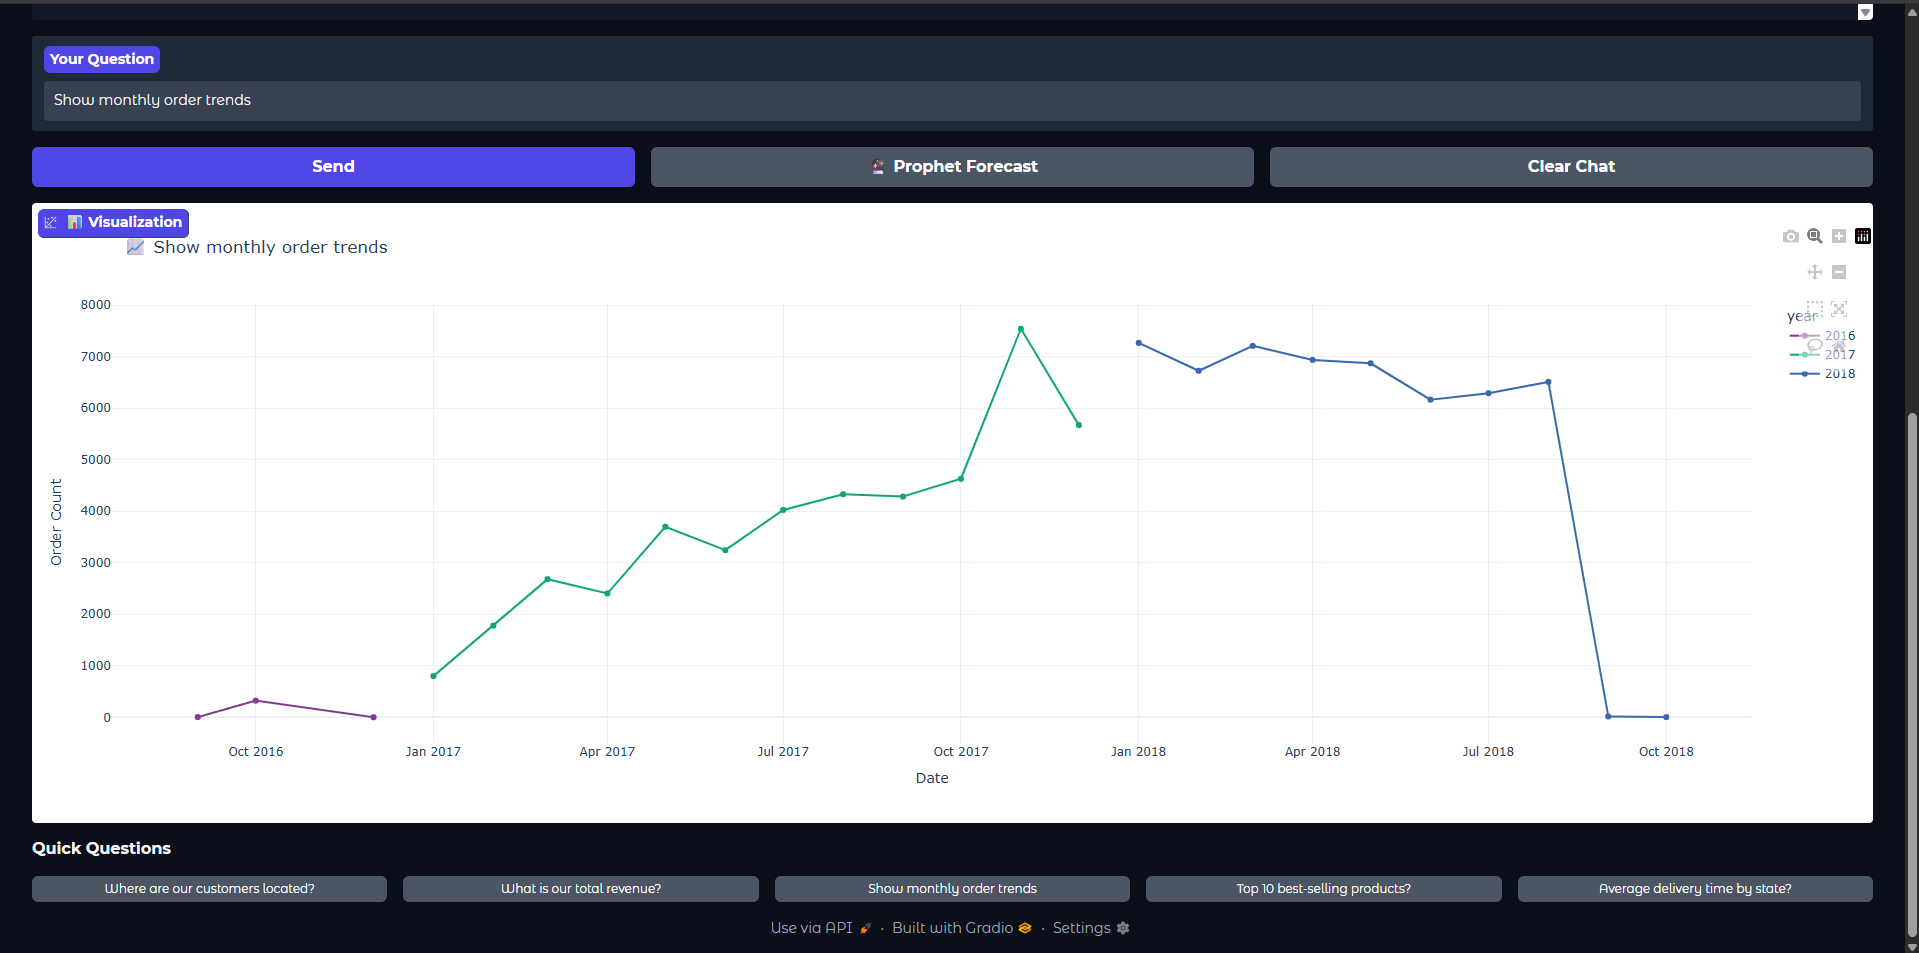Click the zoom in plus icon
Image resolution: width=1919 pixels, height=953 pixels.
tap(1839, 236)
